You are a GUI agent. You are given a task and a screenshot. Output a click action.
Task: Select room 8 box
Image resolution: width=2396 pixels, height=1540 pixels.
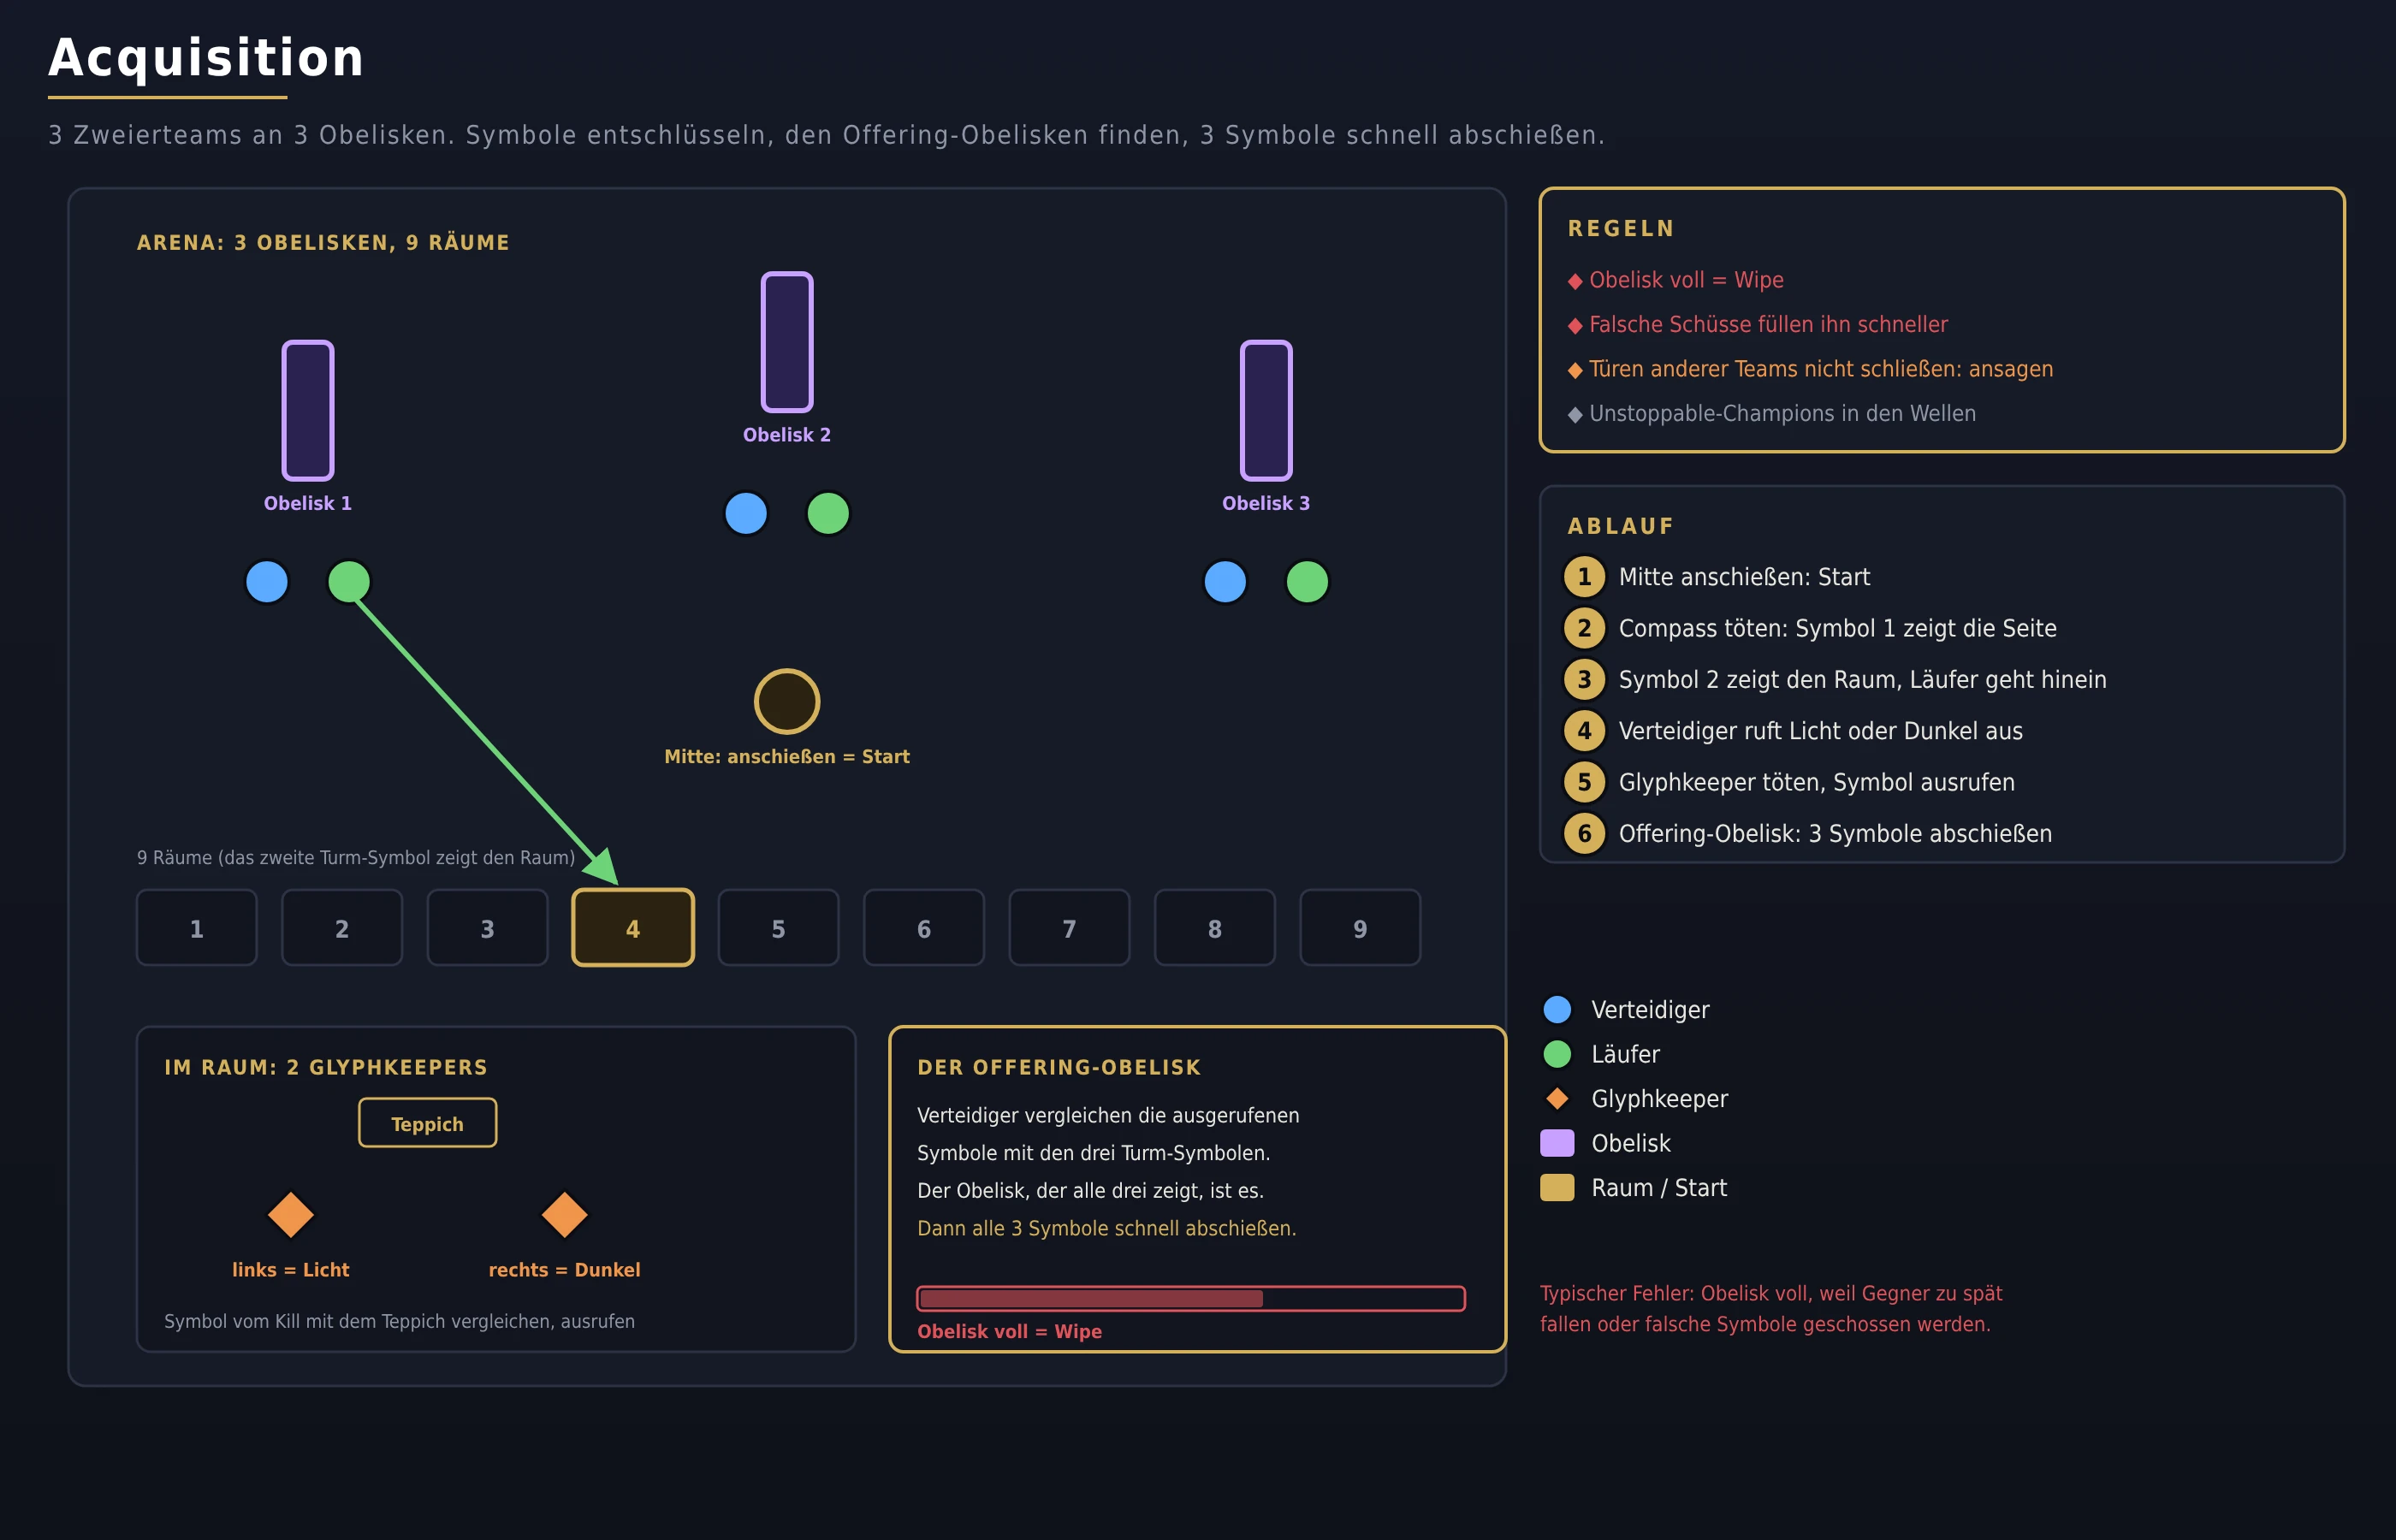1215,928
